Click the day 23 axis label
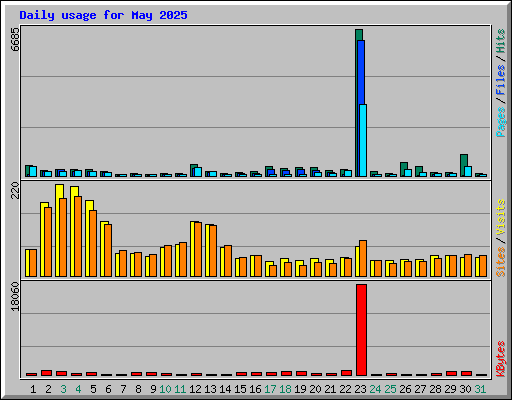This screenshot has height=400, width=512. click(360, 389)
